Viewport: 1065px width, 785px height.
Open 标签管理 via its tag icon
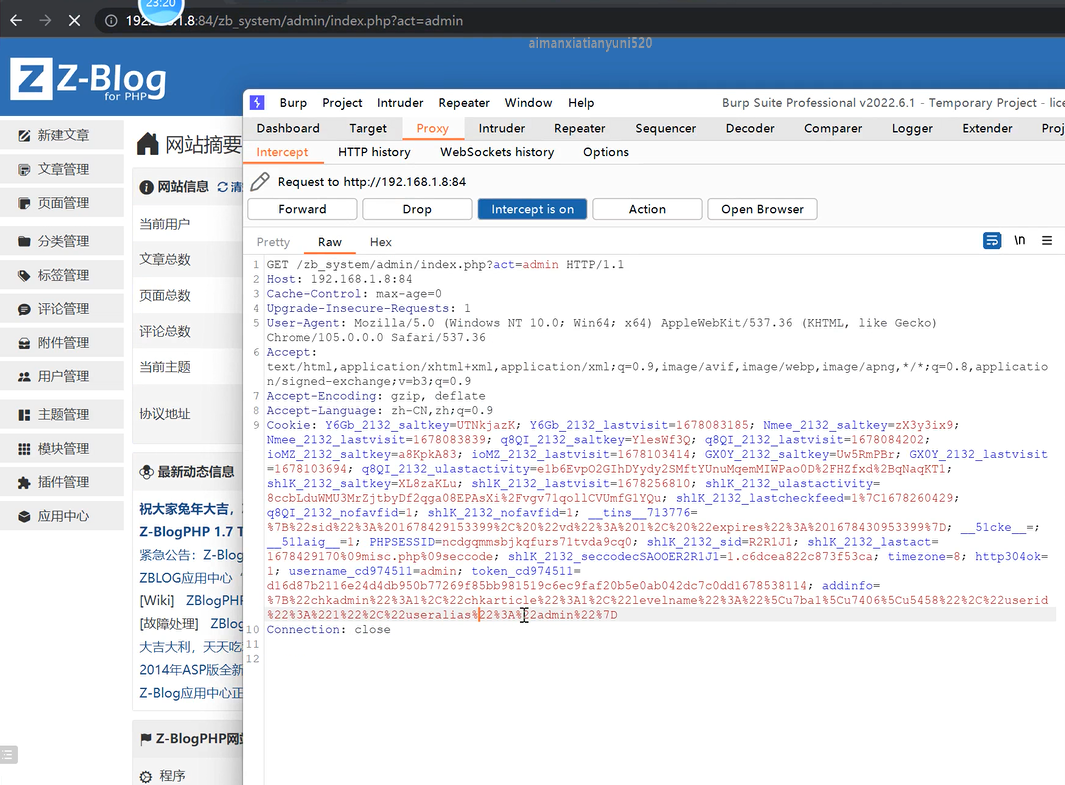pos(24,275)
